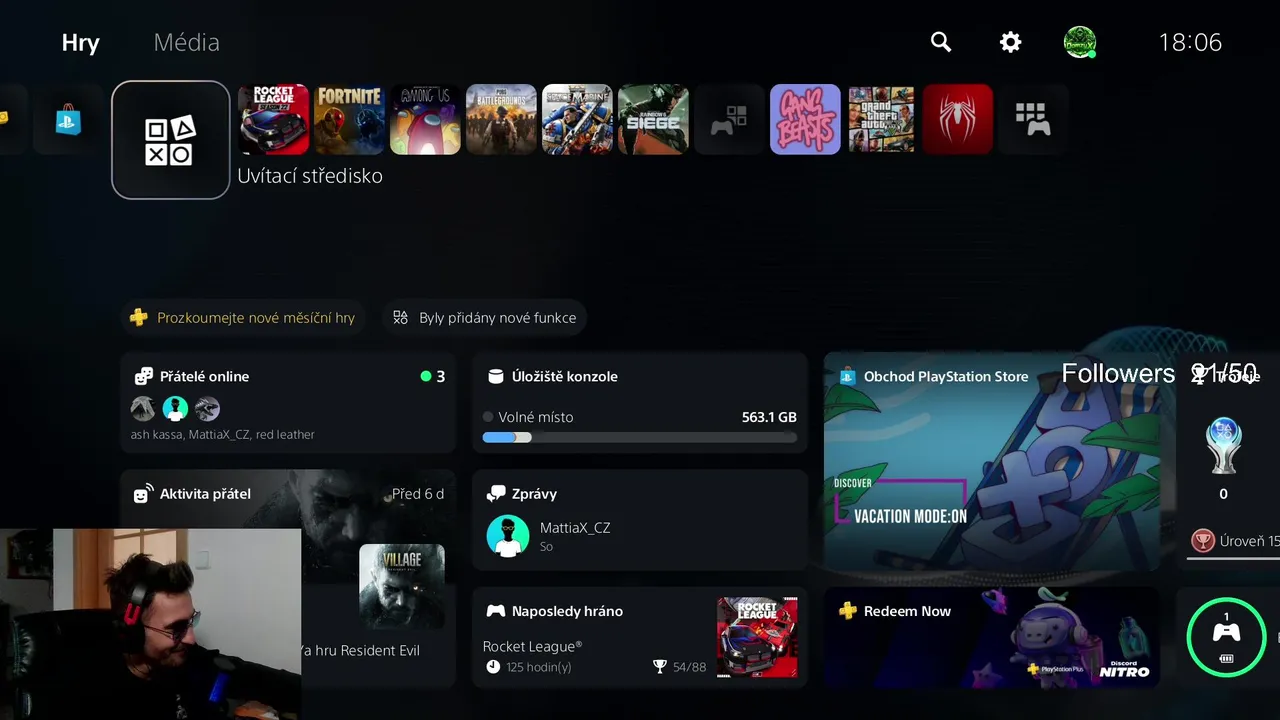Image resolution: width=1280 pixels, height=720 pixels.
Task: Open the settings gear icon
Action: [x=1011, y=42]
